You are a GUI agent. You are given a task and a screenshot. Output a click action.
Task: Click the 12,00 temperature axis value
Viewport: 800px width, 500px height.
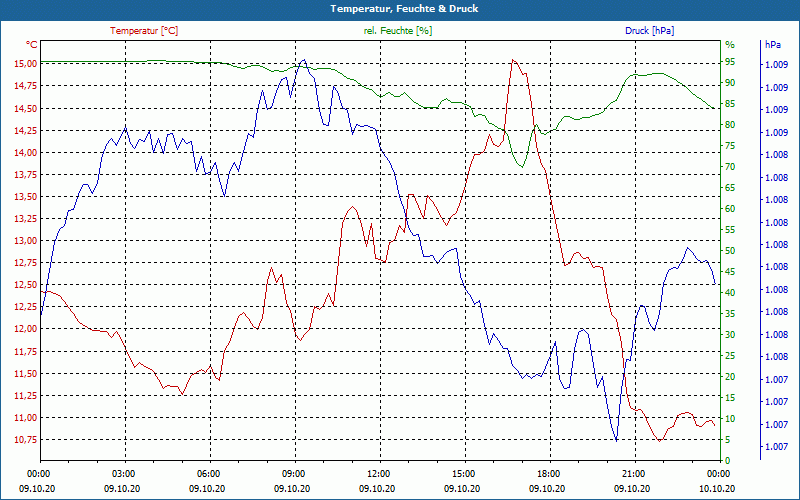coord(27,329)
